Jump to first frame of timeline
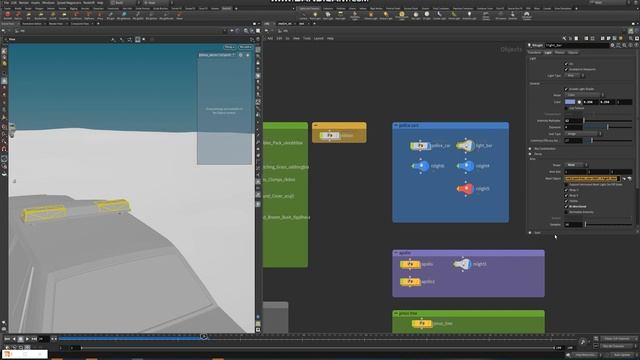 (7, 339)
